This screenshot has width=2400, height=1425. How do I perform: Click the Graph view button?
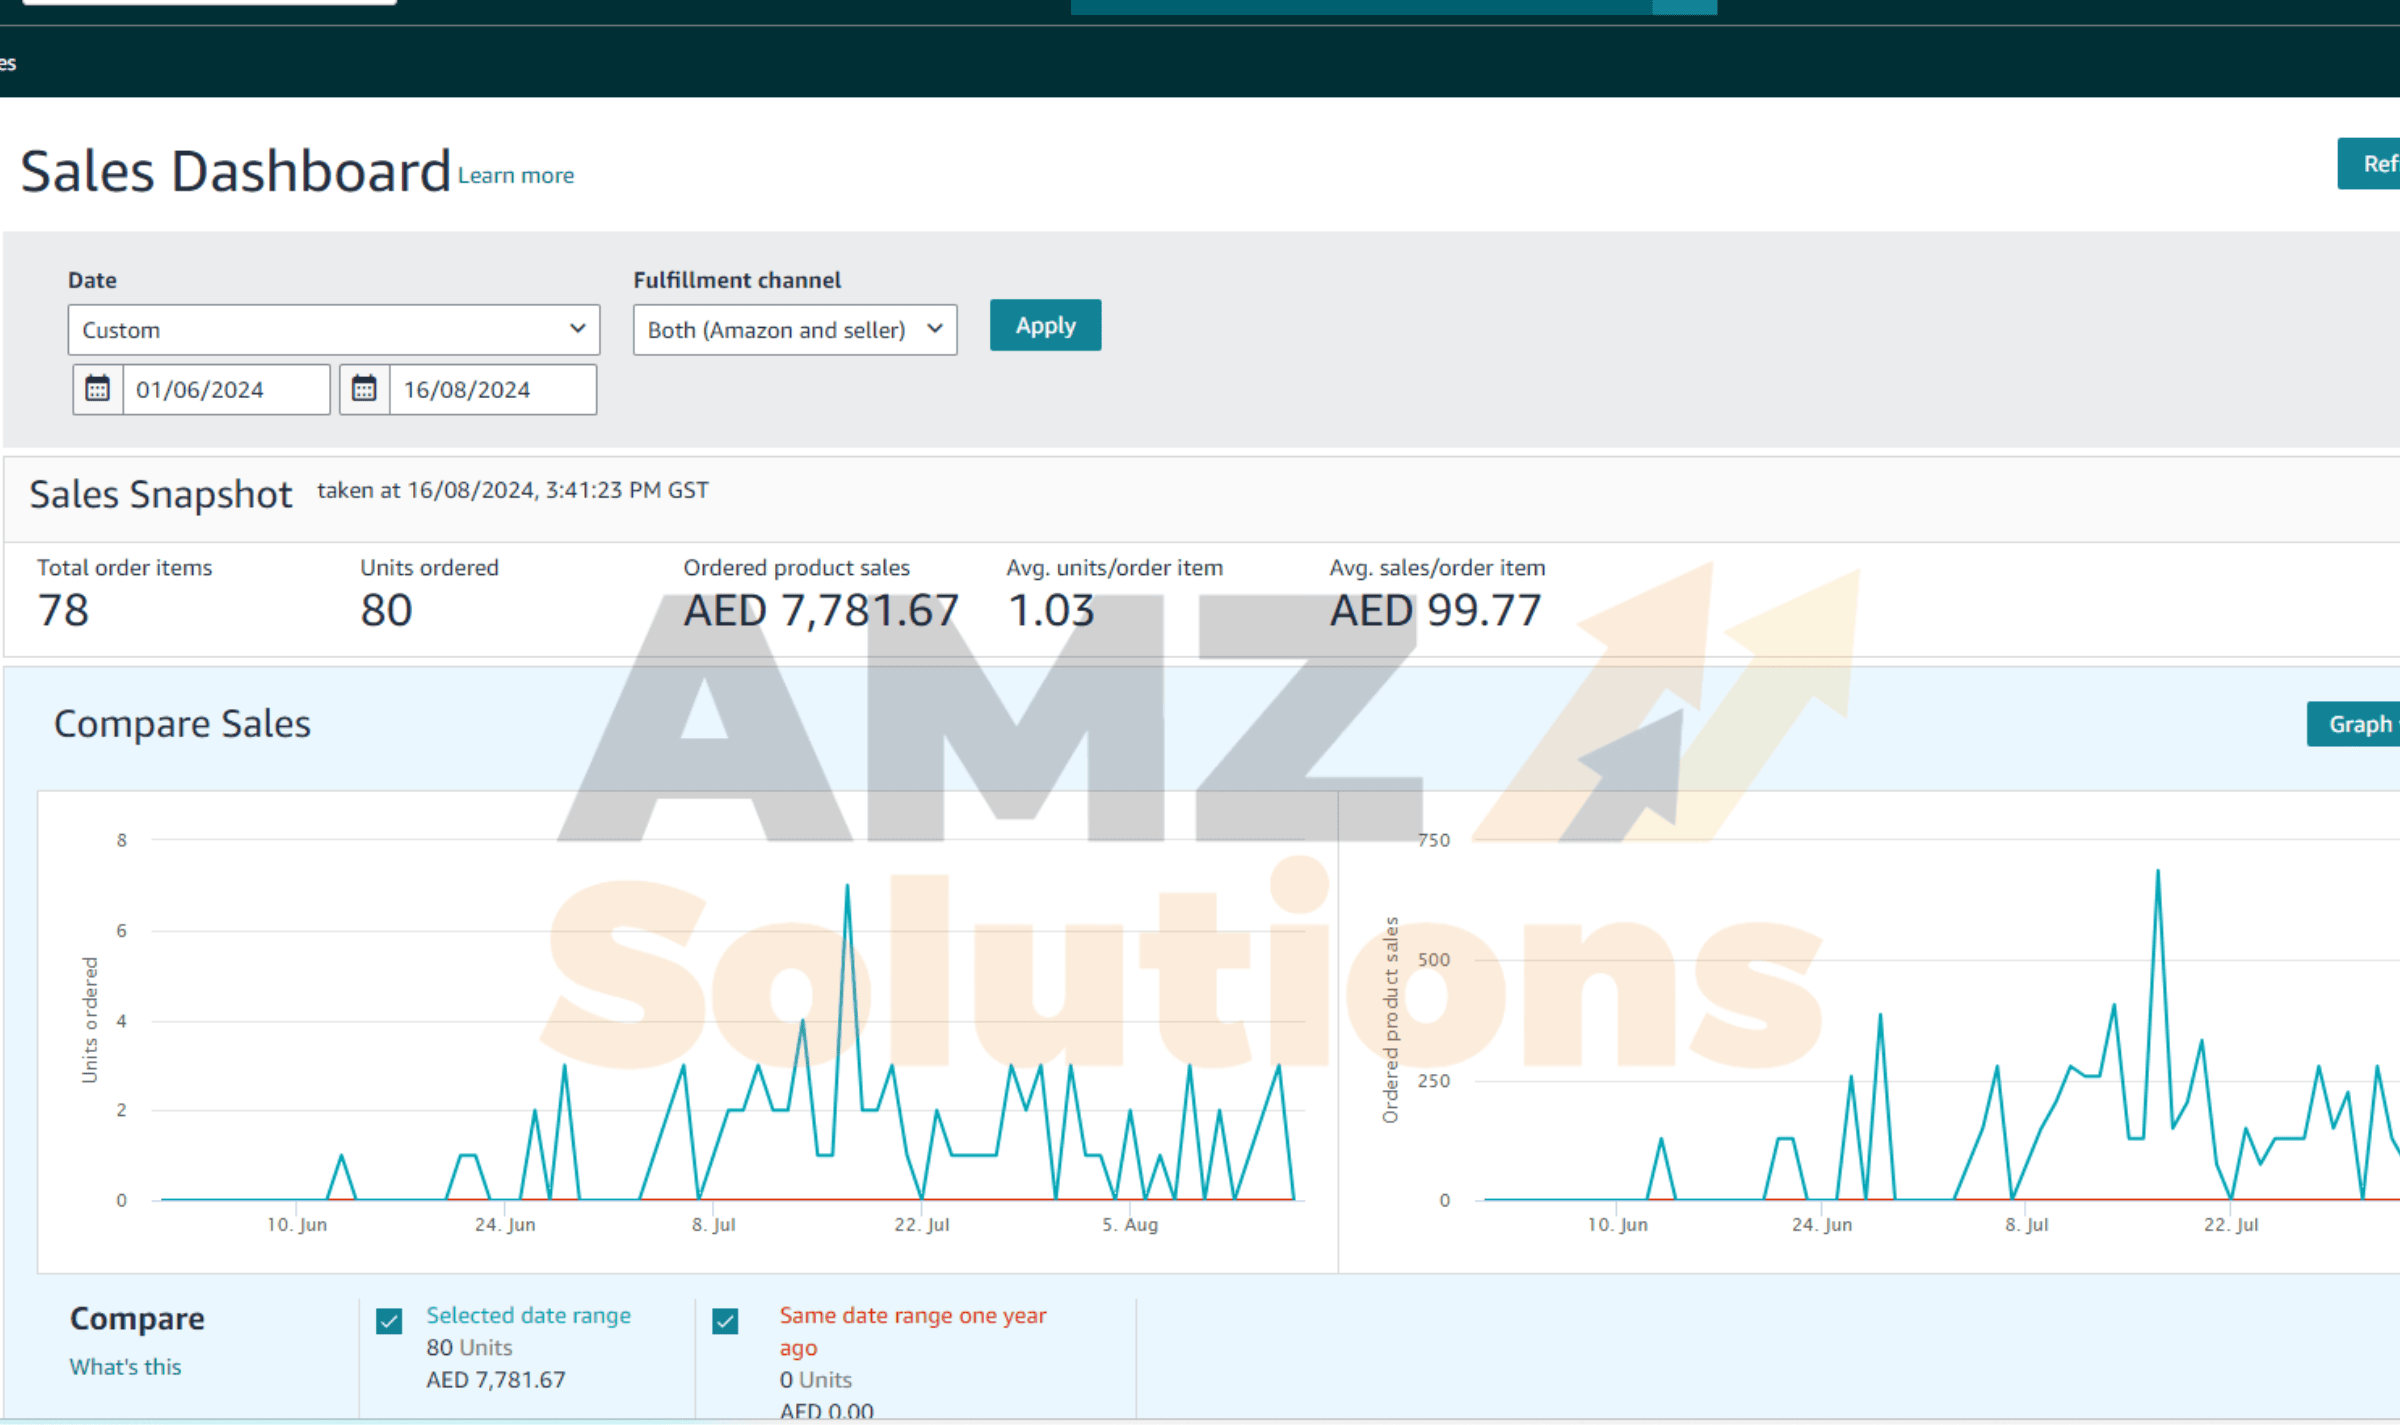[2360, 724]
